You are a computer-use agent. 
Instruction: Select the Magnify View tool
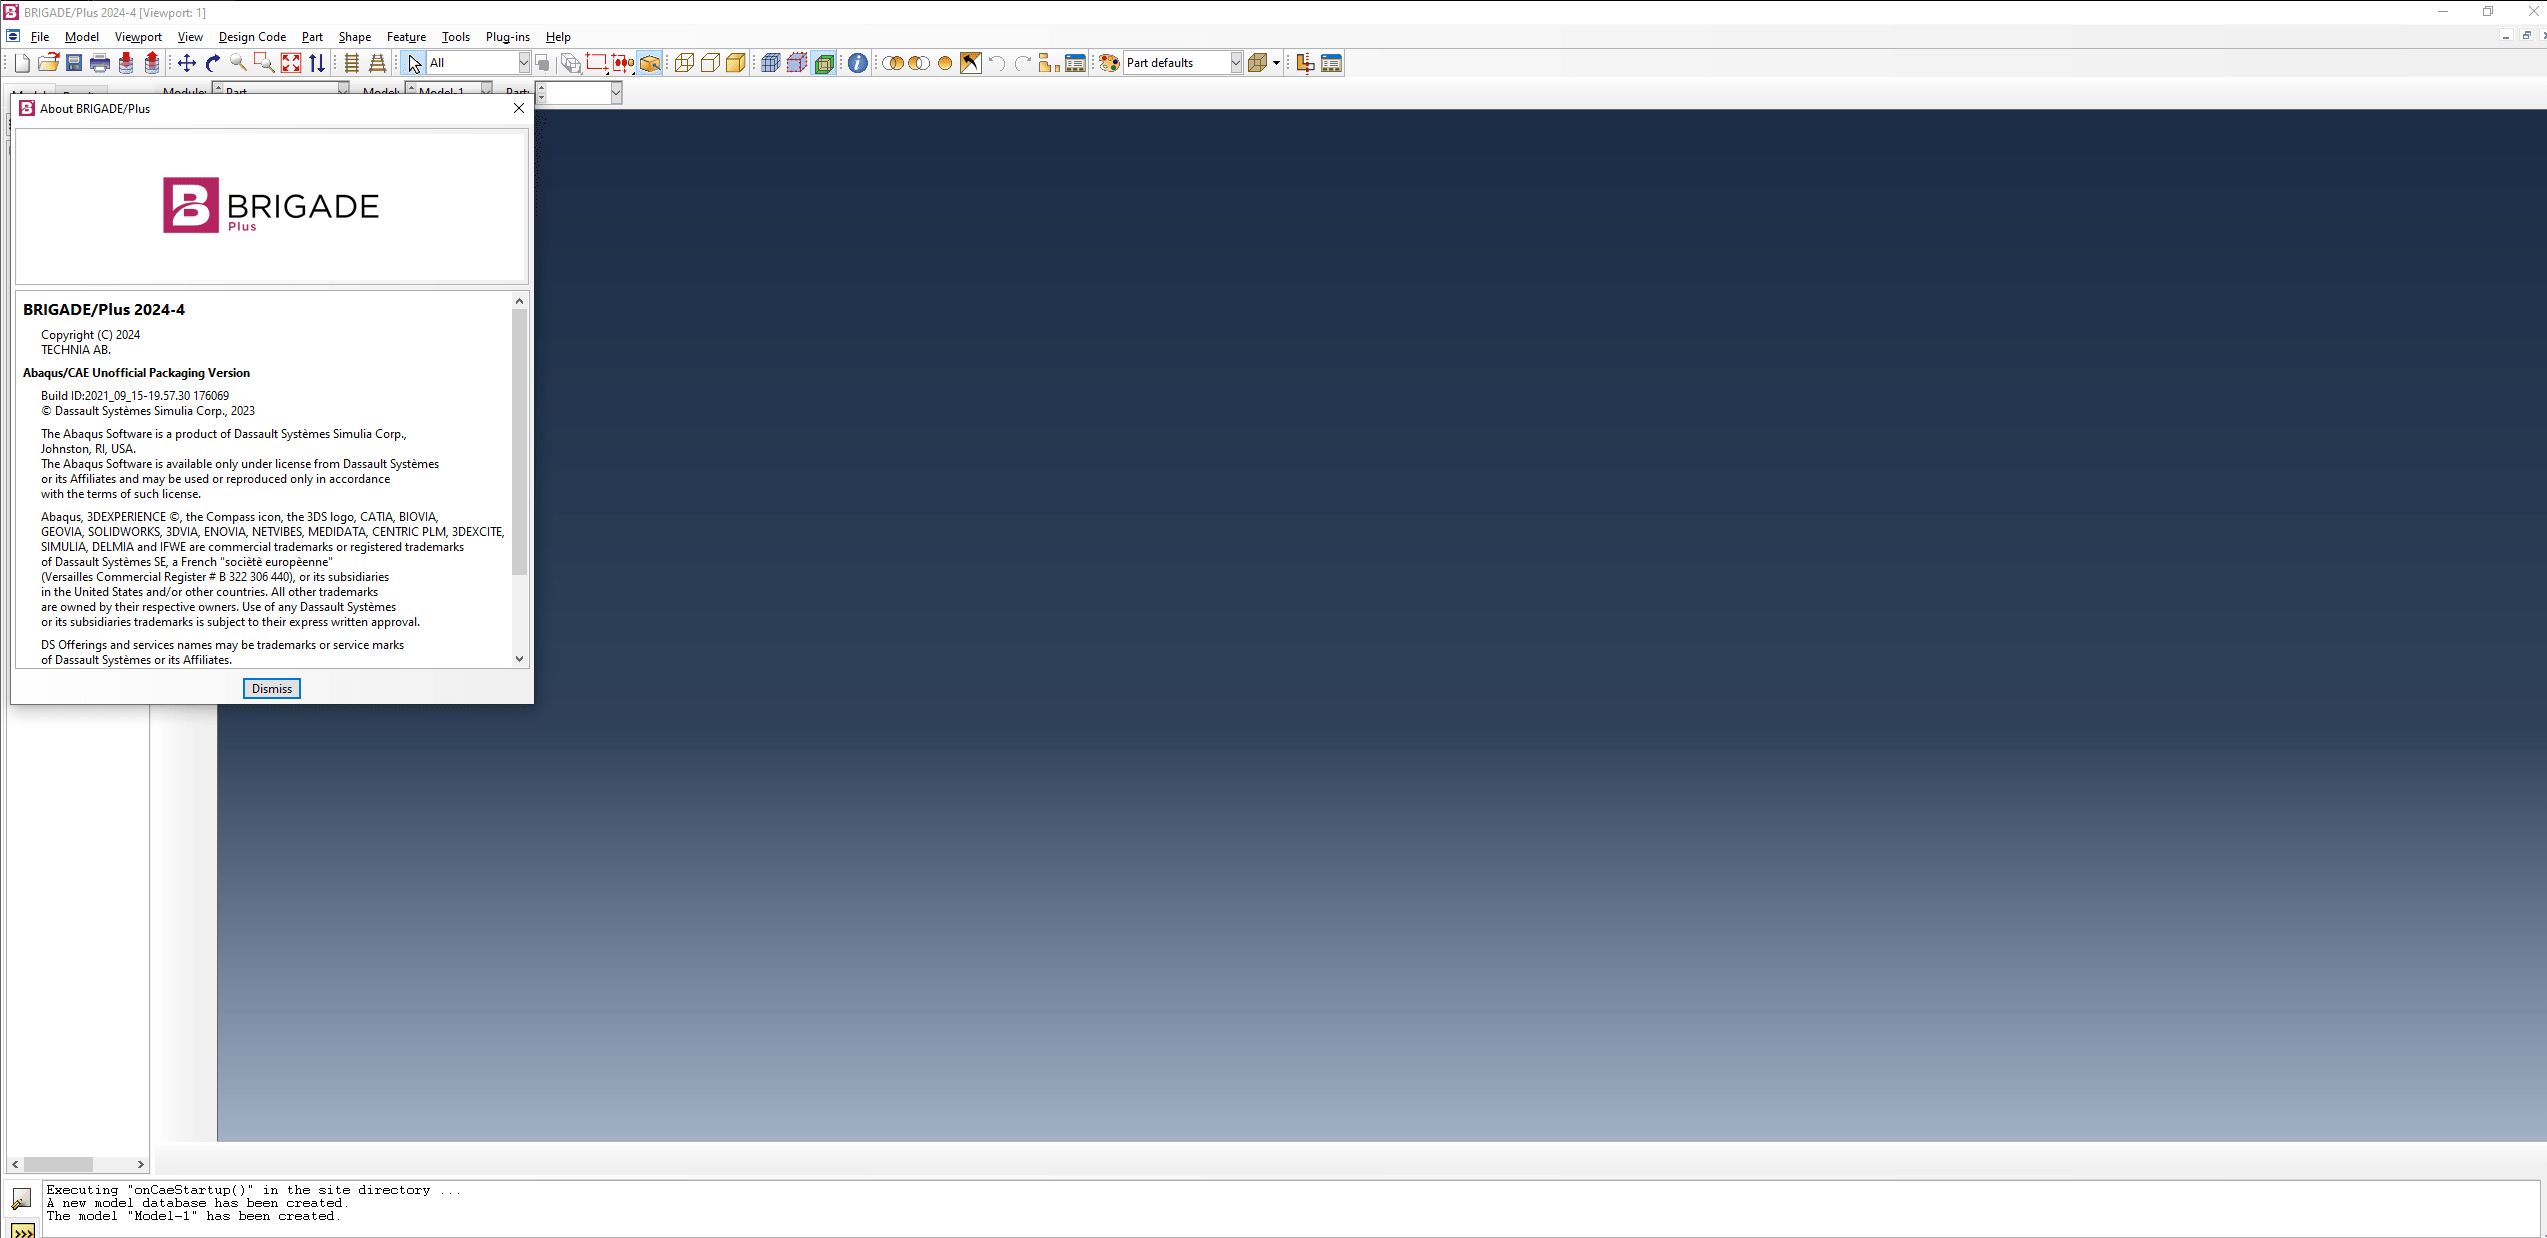click(239, 63)
